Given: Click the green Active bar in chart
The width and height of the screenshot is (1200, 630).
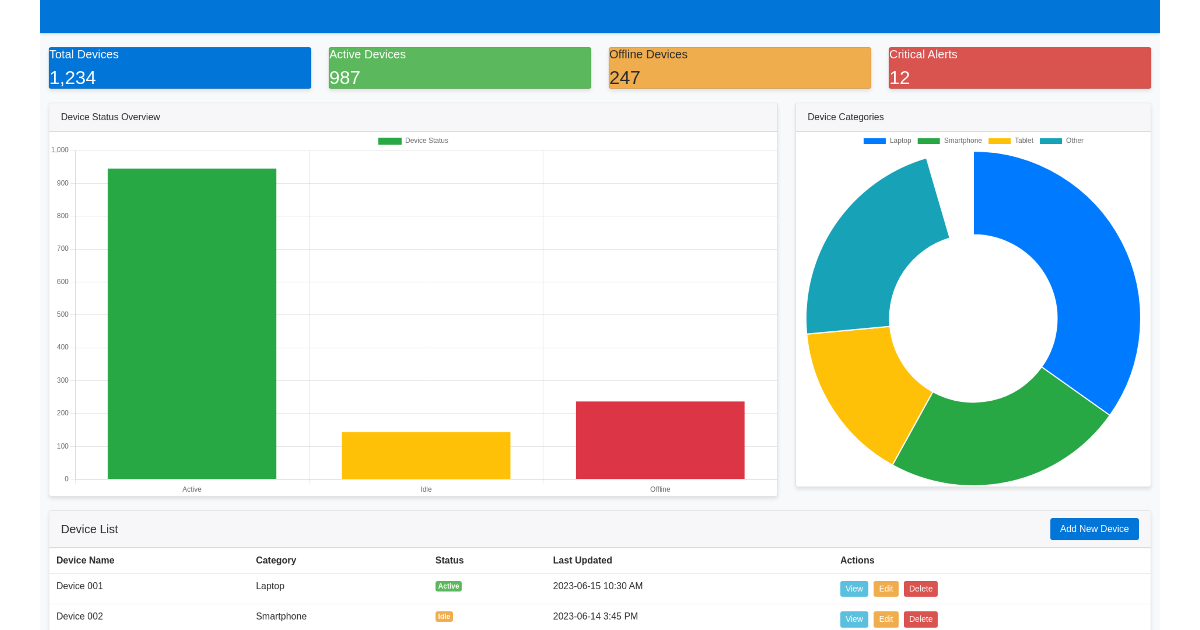Looking at the screenshot, I should [x=192, y=324].
